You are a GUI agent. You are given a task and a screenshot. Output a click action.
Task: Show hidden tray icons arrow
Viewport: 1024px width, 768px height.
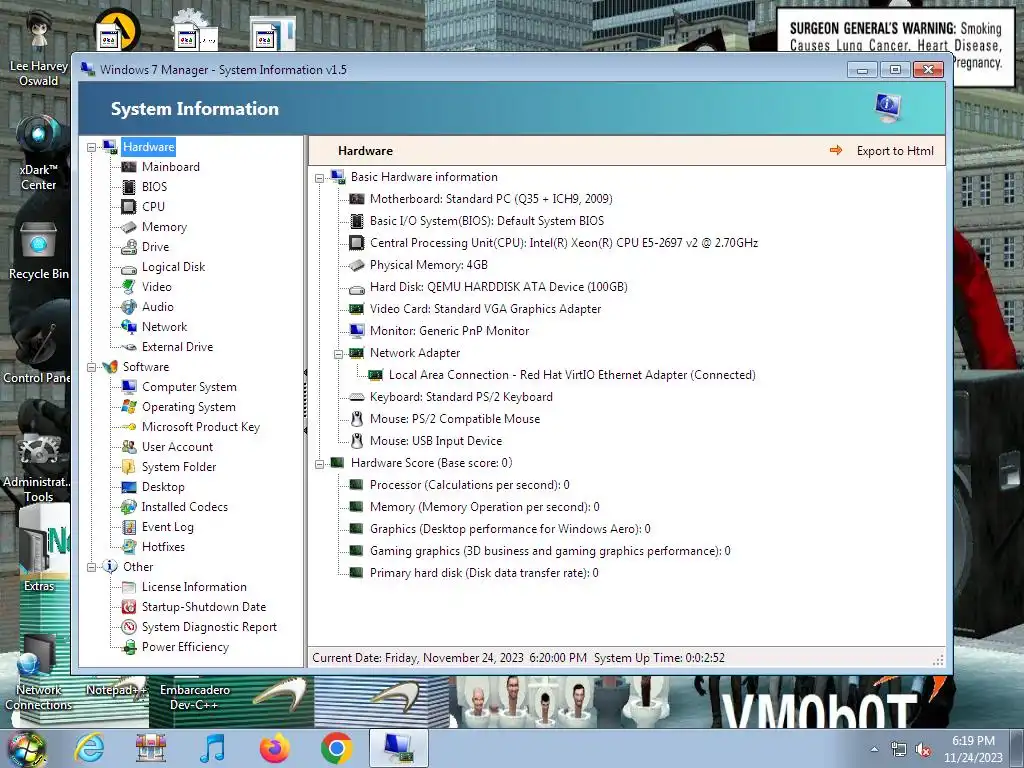click(x=874, y=750)
